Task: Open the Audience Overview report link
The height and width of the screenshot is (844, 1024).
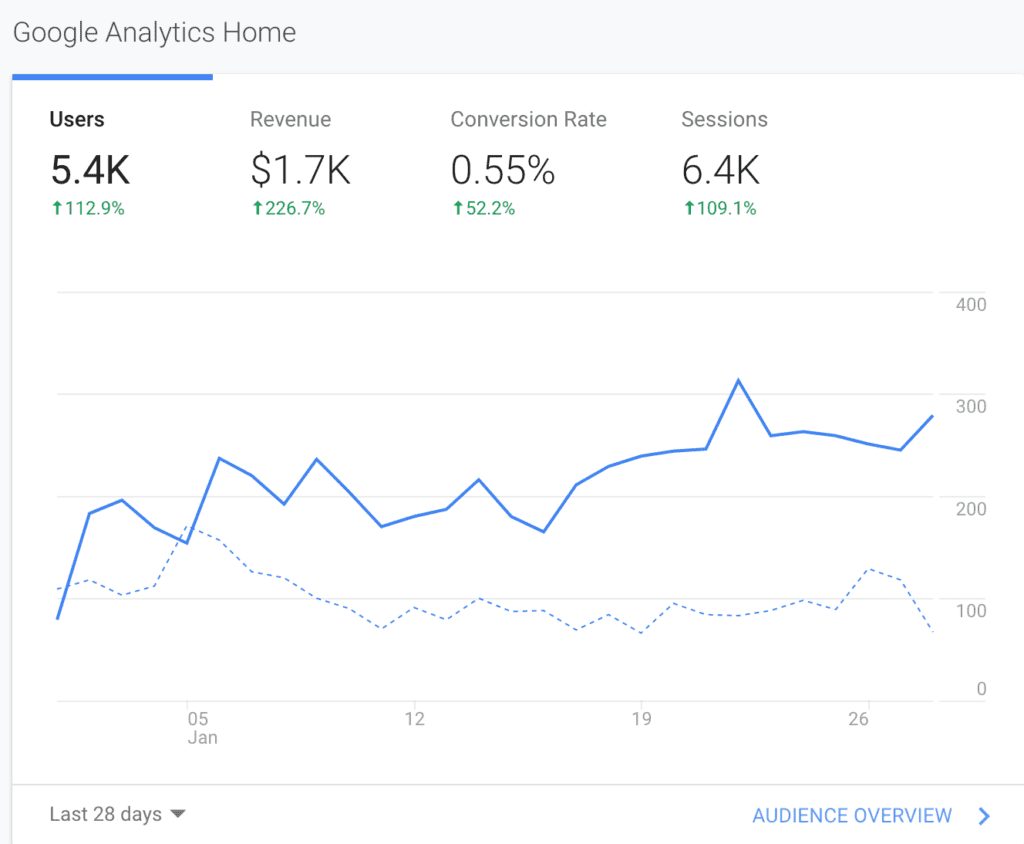Action: (852, 815)
